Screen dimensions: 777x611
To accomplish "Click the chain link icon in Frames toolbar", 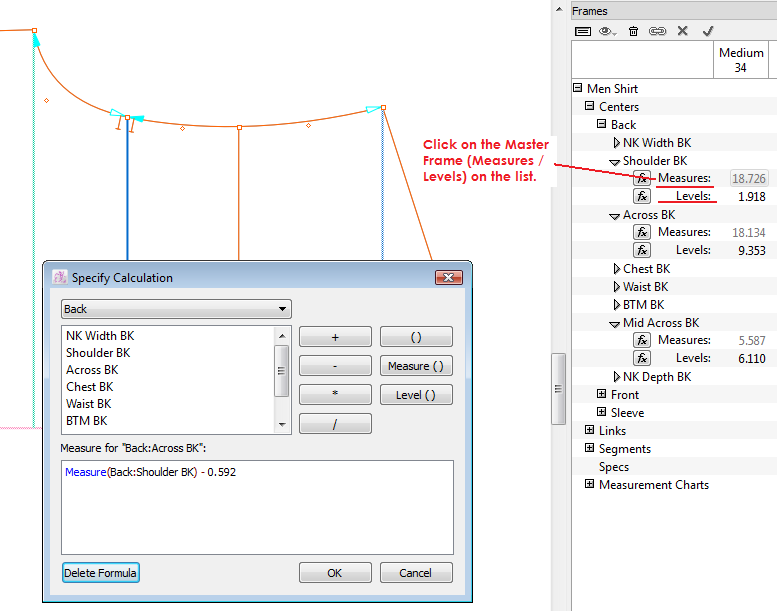I will (657, 31).
